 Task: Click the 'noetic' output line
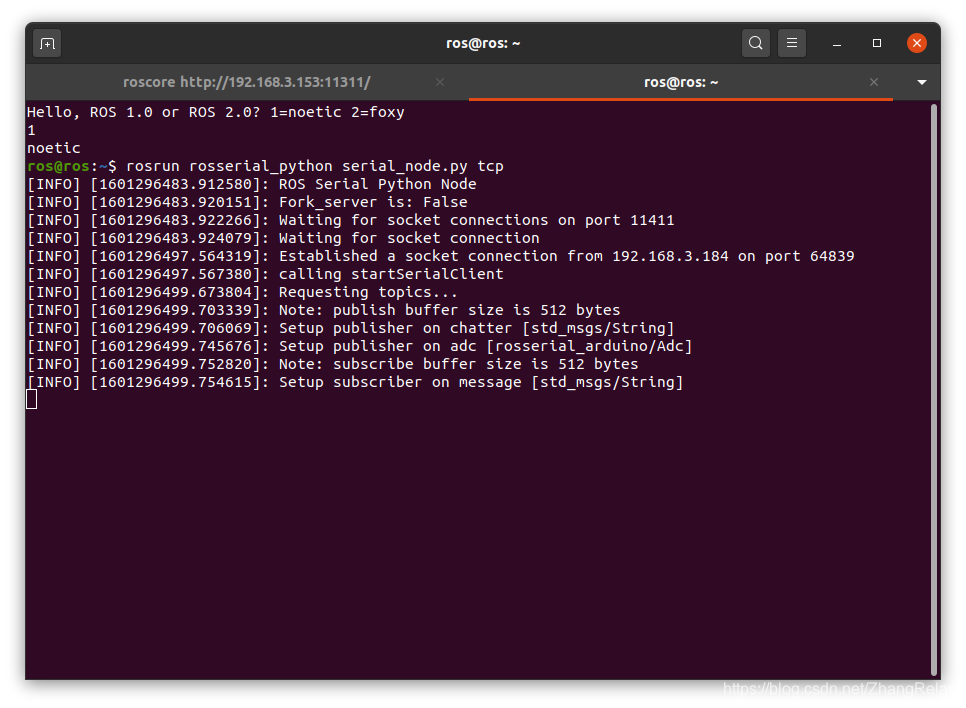[54, 149]
